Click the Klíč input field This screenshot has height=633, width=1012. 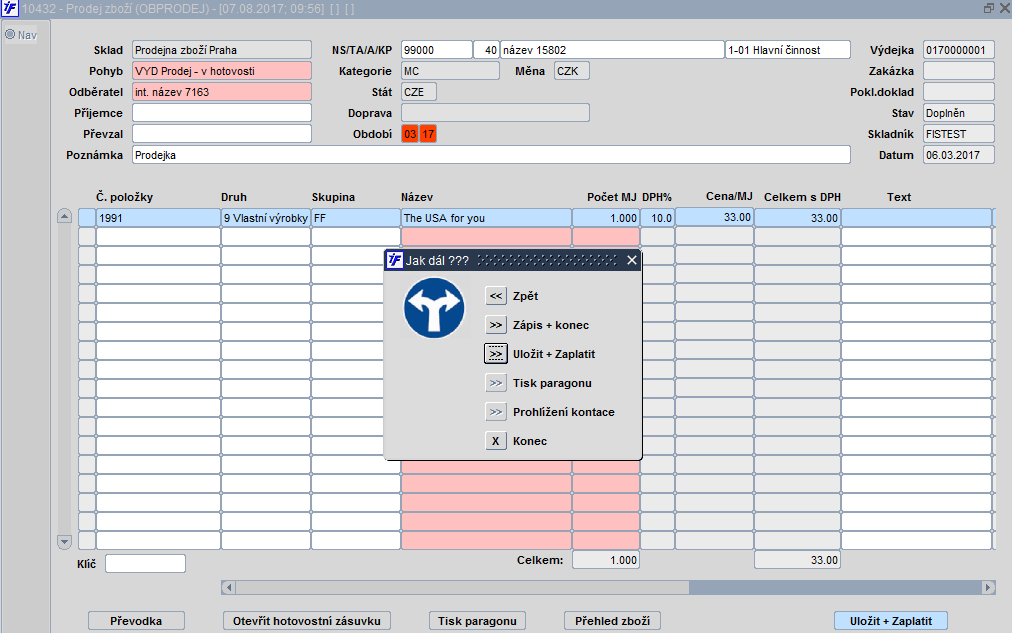(x=145, y=563)
